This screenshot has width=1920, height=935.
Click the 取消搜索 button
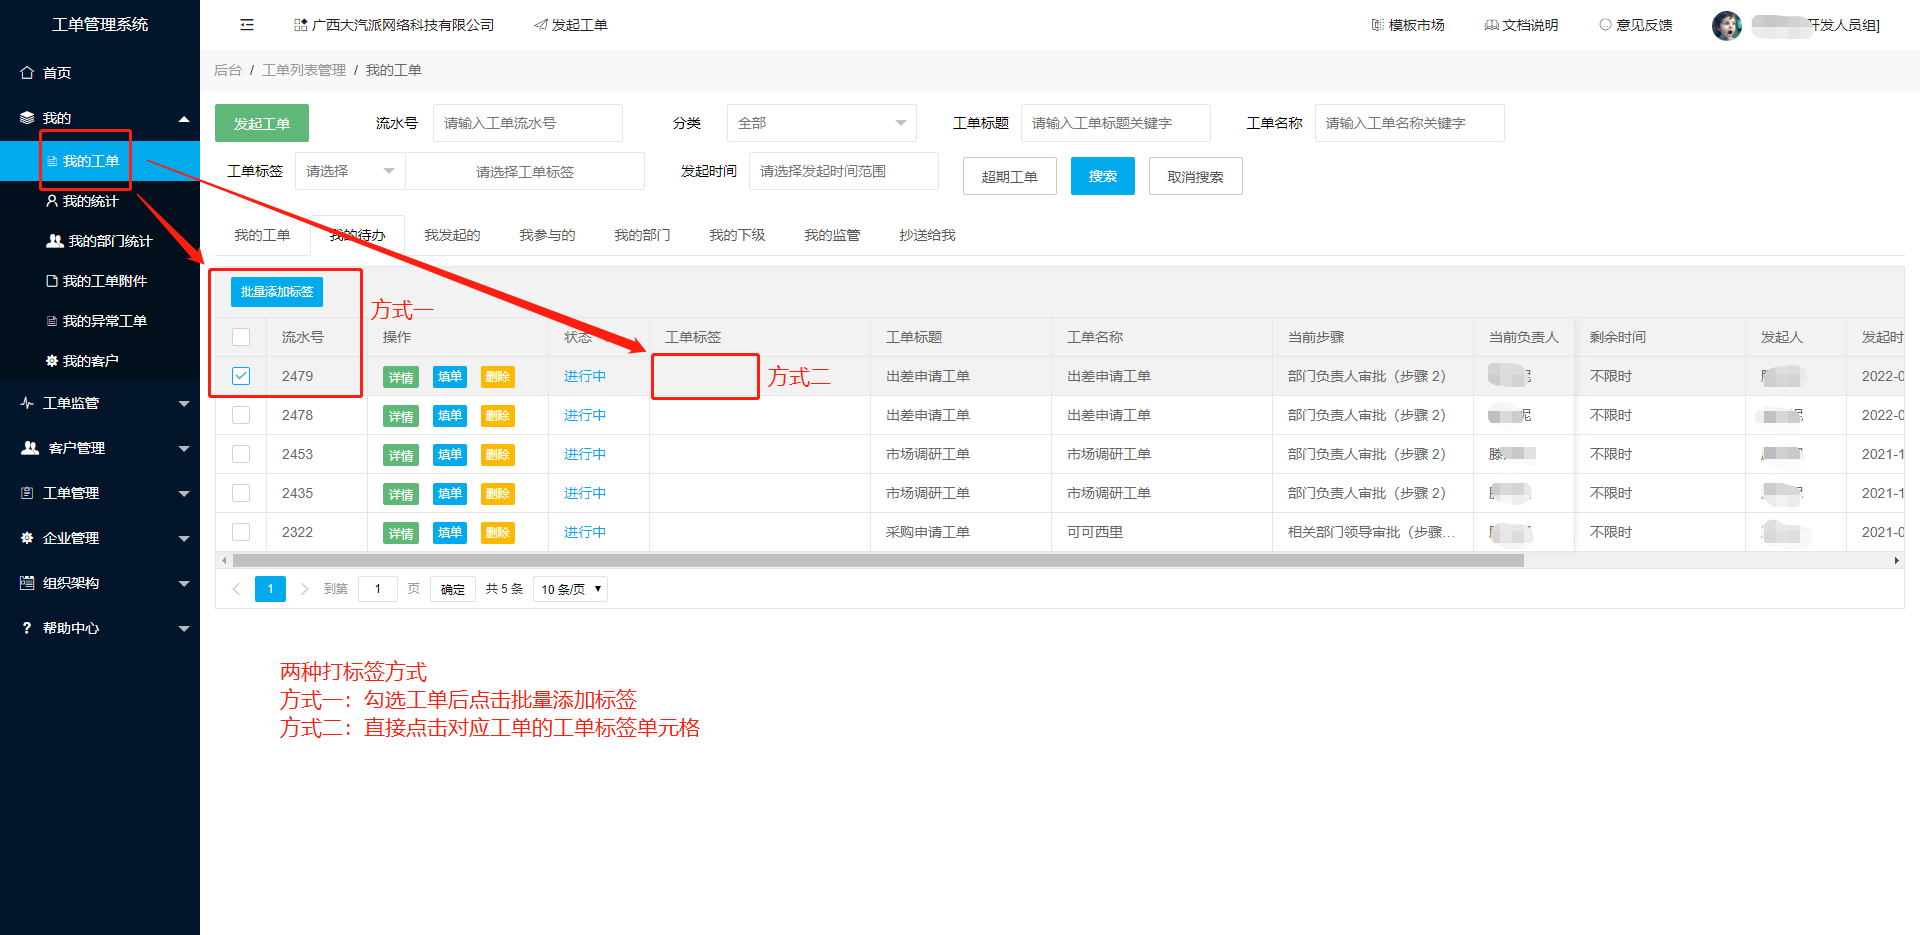click(1196, 176)
